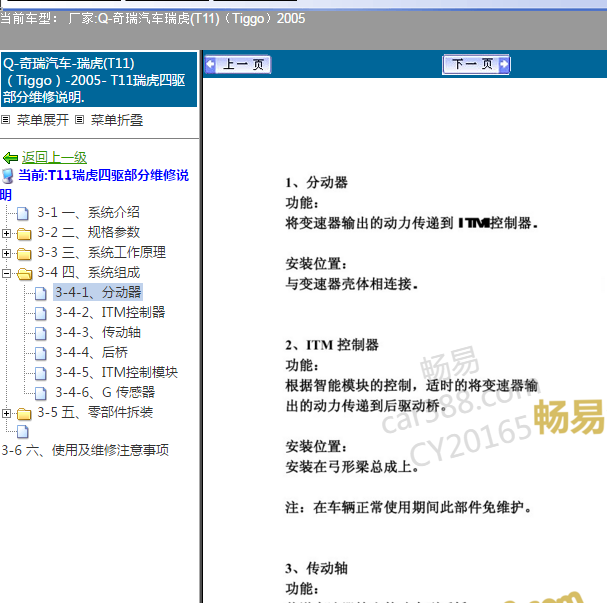Expand 3-5 零部件拆装 with plus box
Image resolution: width=607 pixels, height=603 pixels.
(6, 413)
